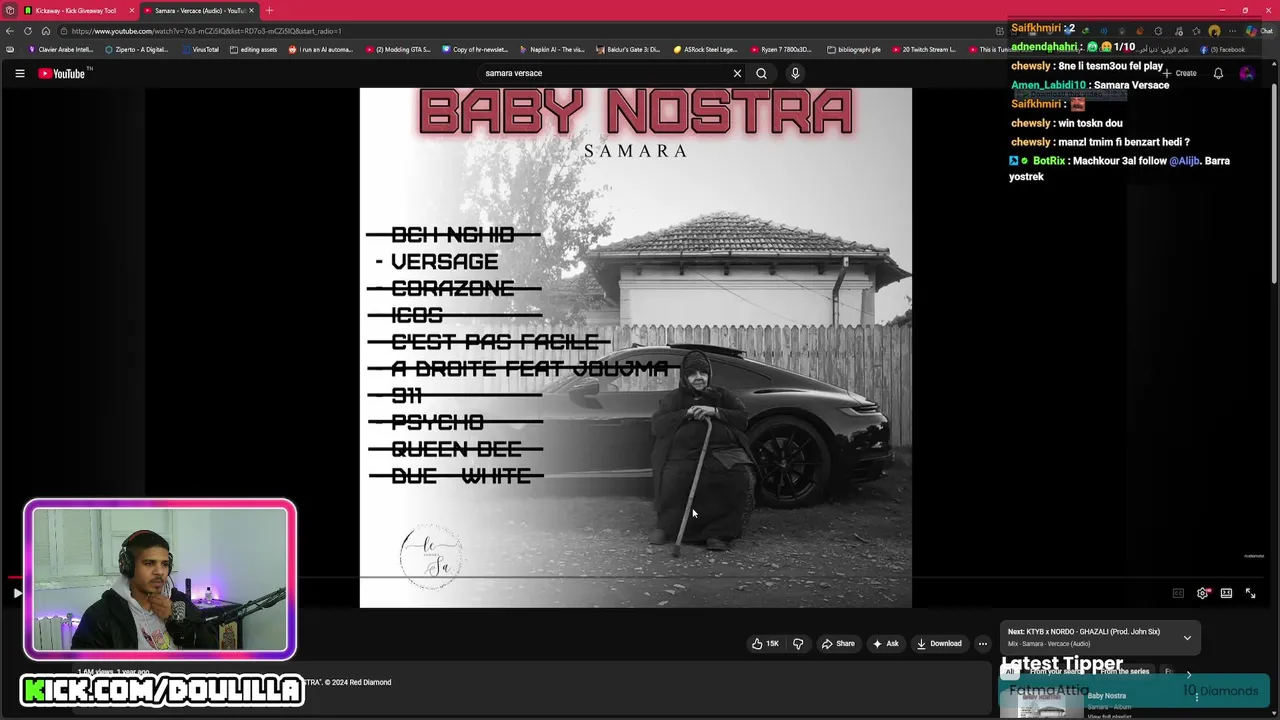Open the ASRock Steel Legend bookmark
Viewport: 1280px width, 720px height.
coord(705,49)
